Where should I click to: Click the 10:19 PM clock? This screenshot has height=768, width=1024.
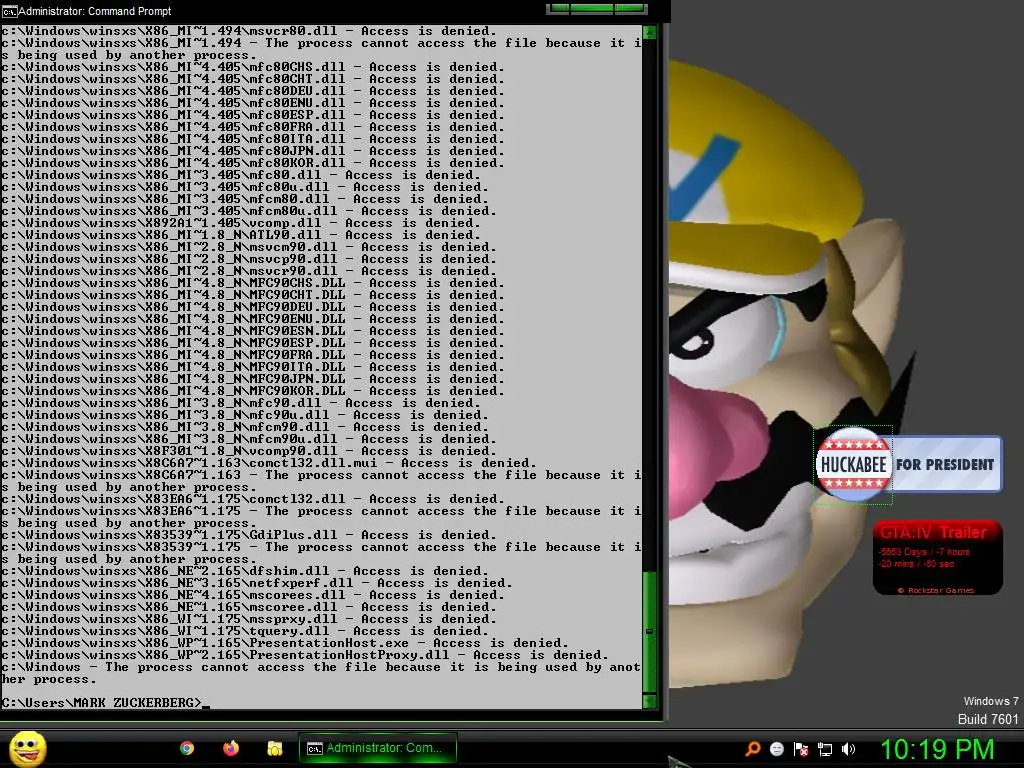coord(937,749)
